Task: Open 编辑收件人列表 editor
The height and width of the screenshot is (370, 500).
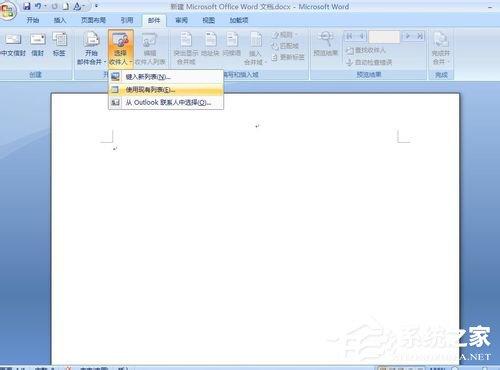Action: (150, 49)
